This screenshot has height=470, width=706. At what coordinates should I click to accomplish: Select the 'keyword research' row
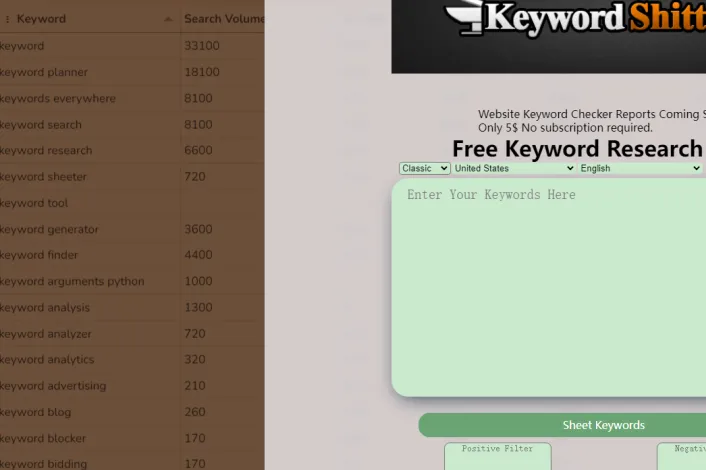point(132,150)
